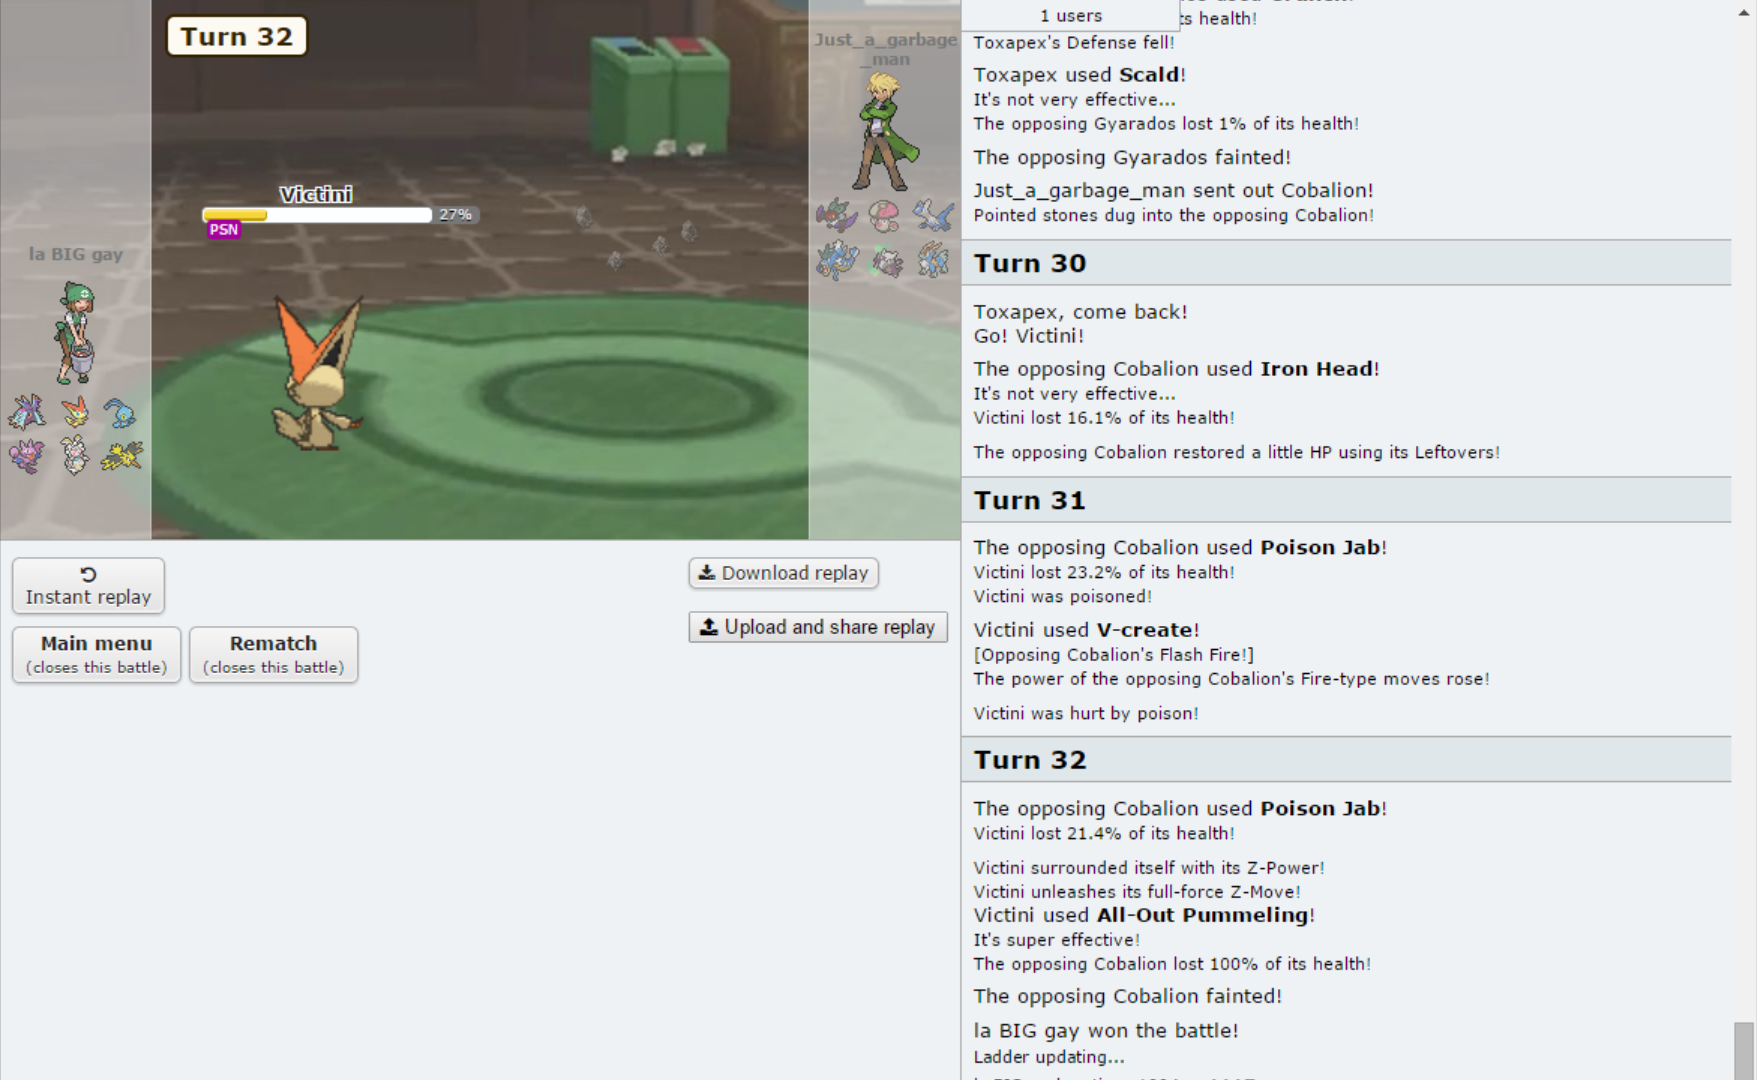Click the Victini team icon
Screen dimensions: 1757x1080
[x=75, y=412]
